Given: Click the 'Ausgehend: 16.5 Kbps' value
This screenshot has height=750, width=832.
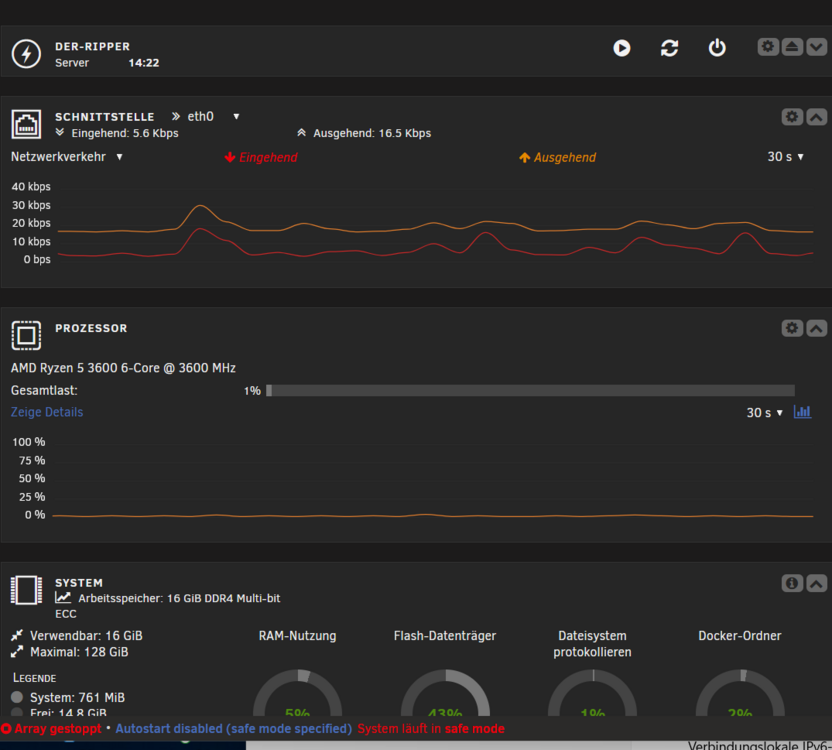Looking at the screenshot, I should click(x=372, y=133).
